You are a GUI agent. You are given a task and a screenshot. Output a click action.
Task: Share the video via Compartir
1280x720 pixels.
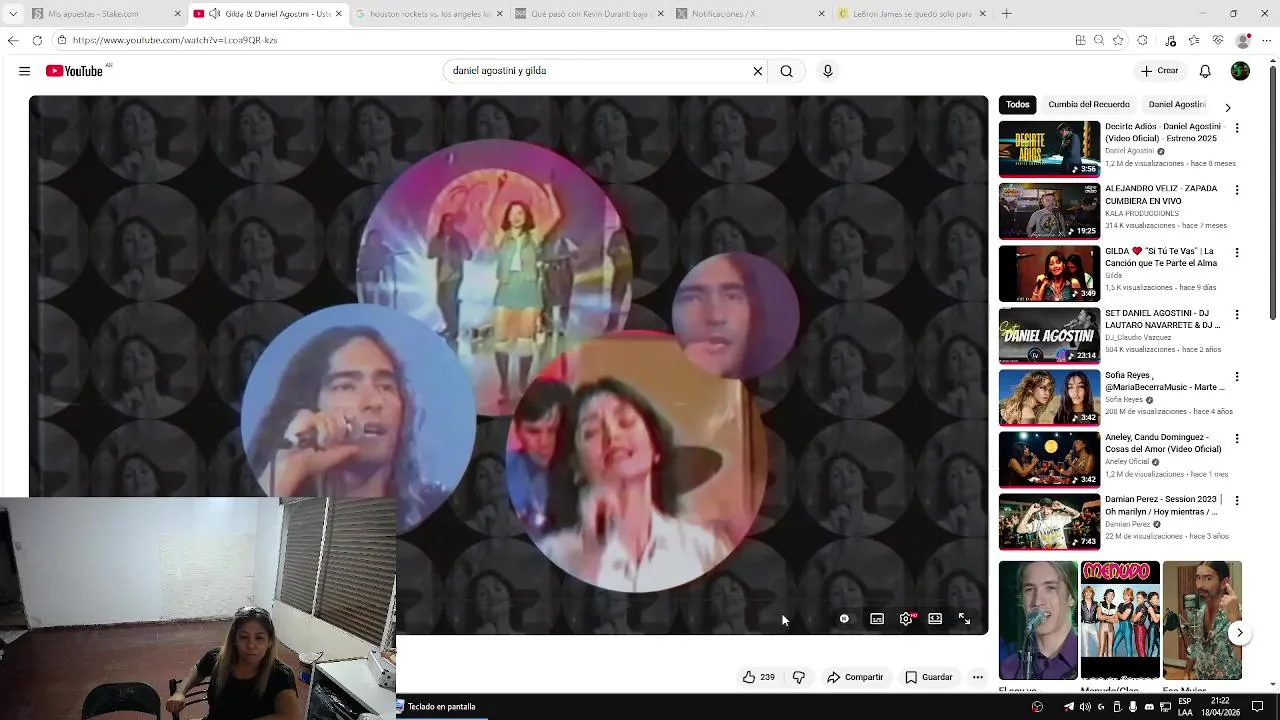point(855,677)
